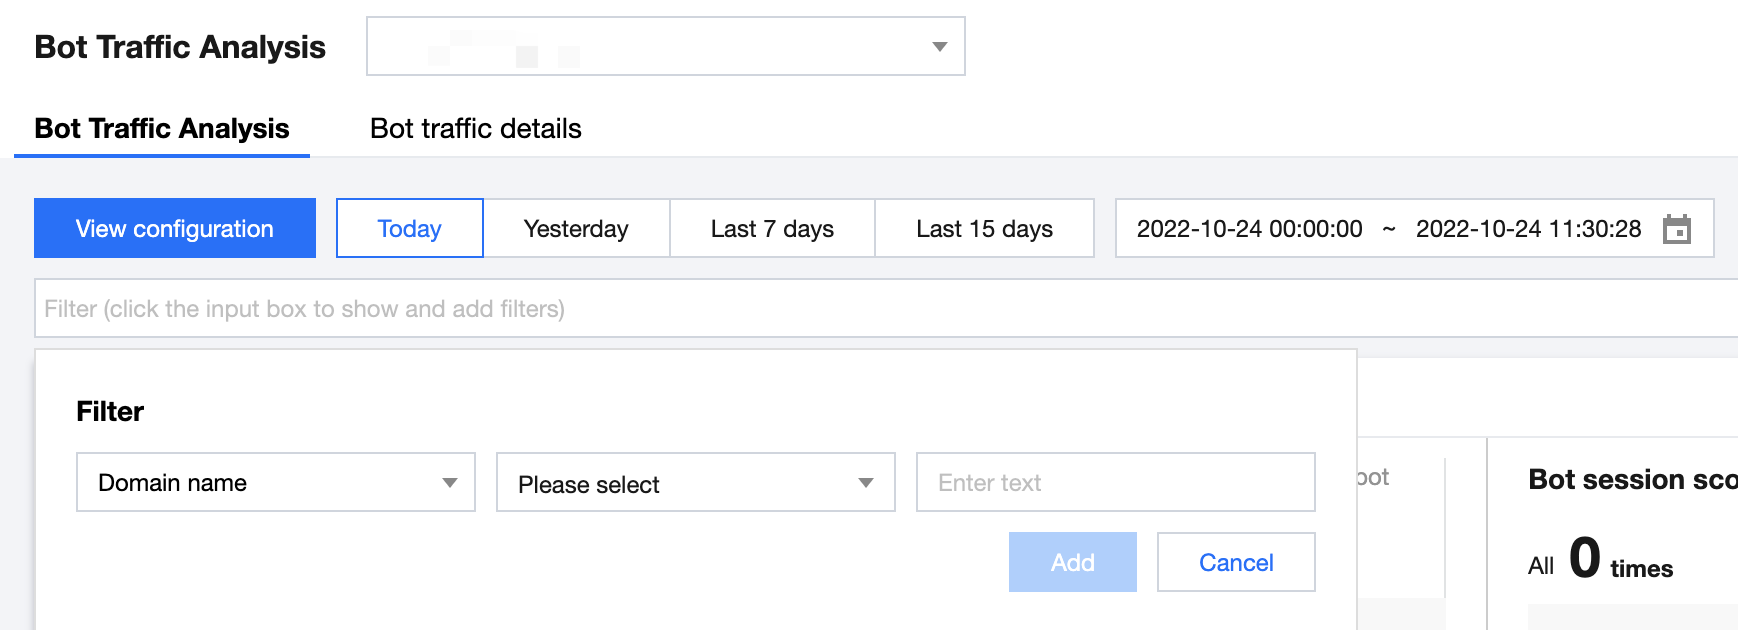The width and height of the screenshot is (1738, 630).
Task: Select the underlined Bot Traffic Analysis tab
Action: [x=162, y=129]
